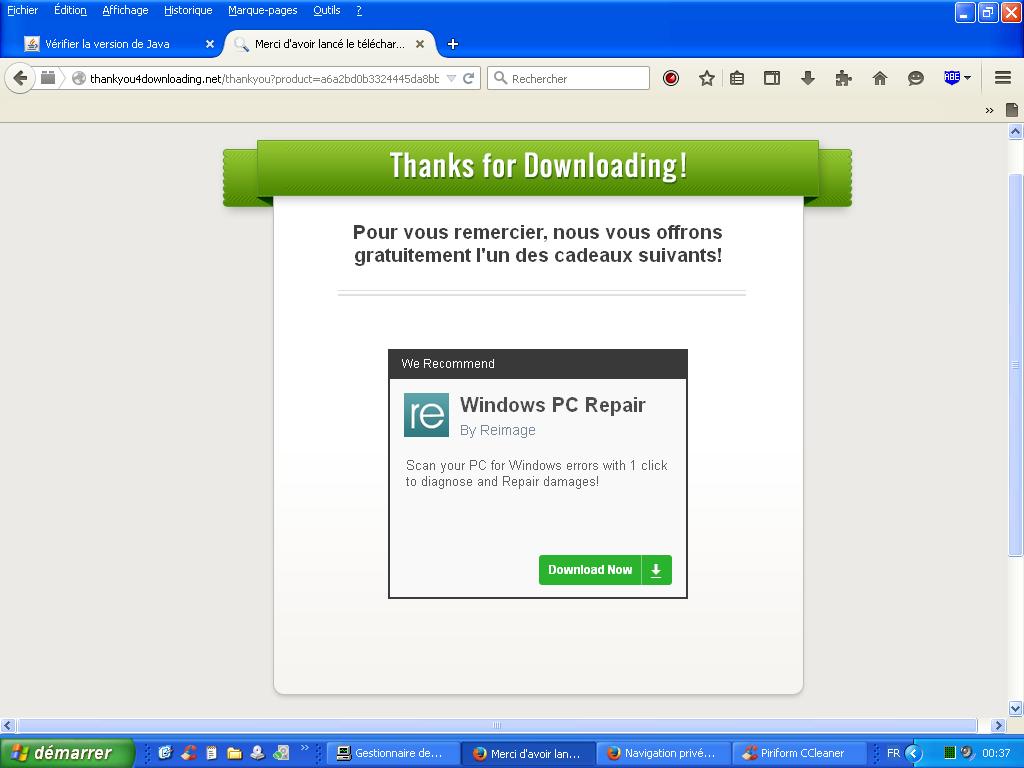1024x768 pixels.
Task: Click the vertical scrollbar thumb
Action: 1016,365
